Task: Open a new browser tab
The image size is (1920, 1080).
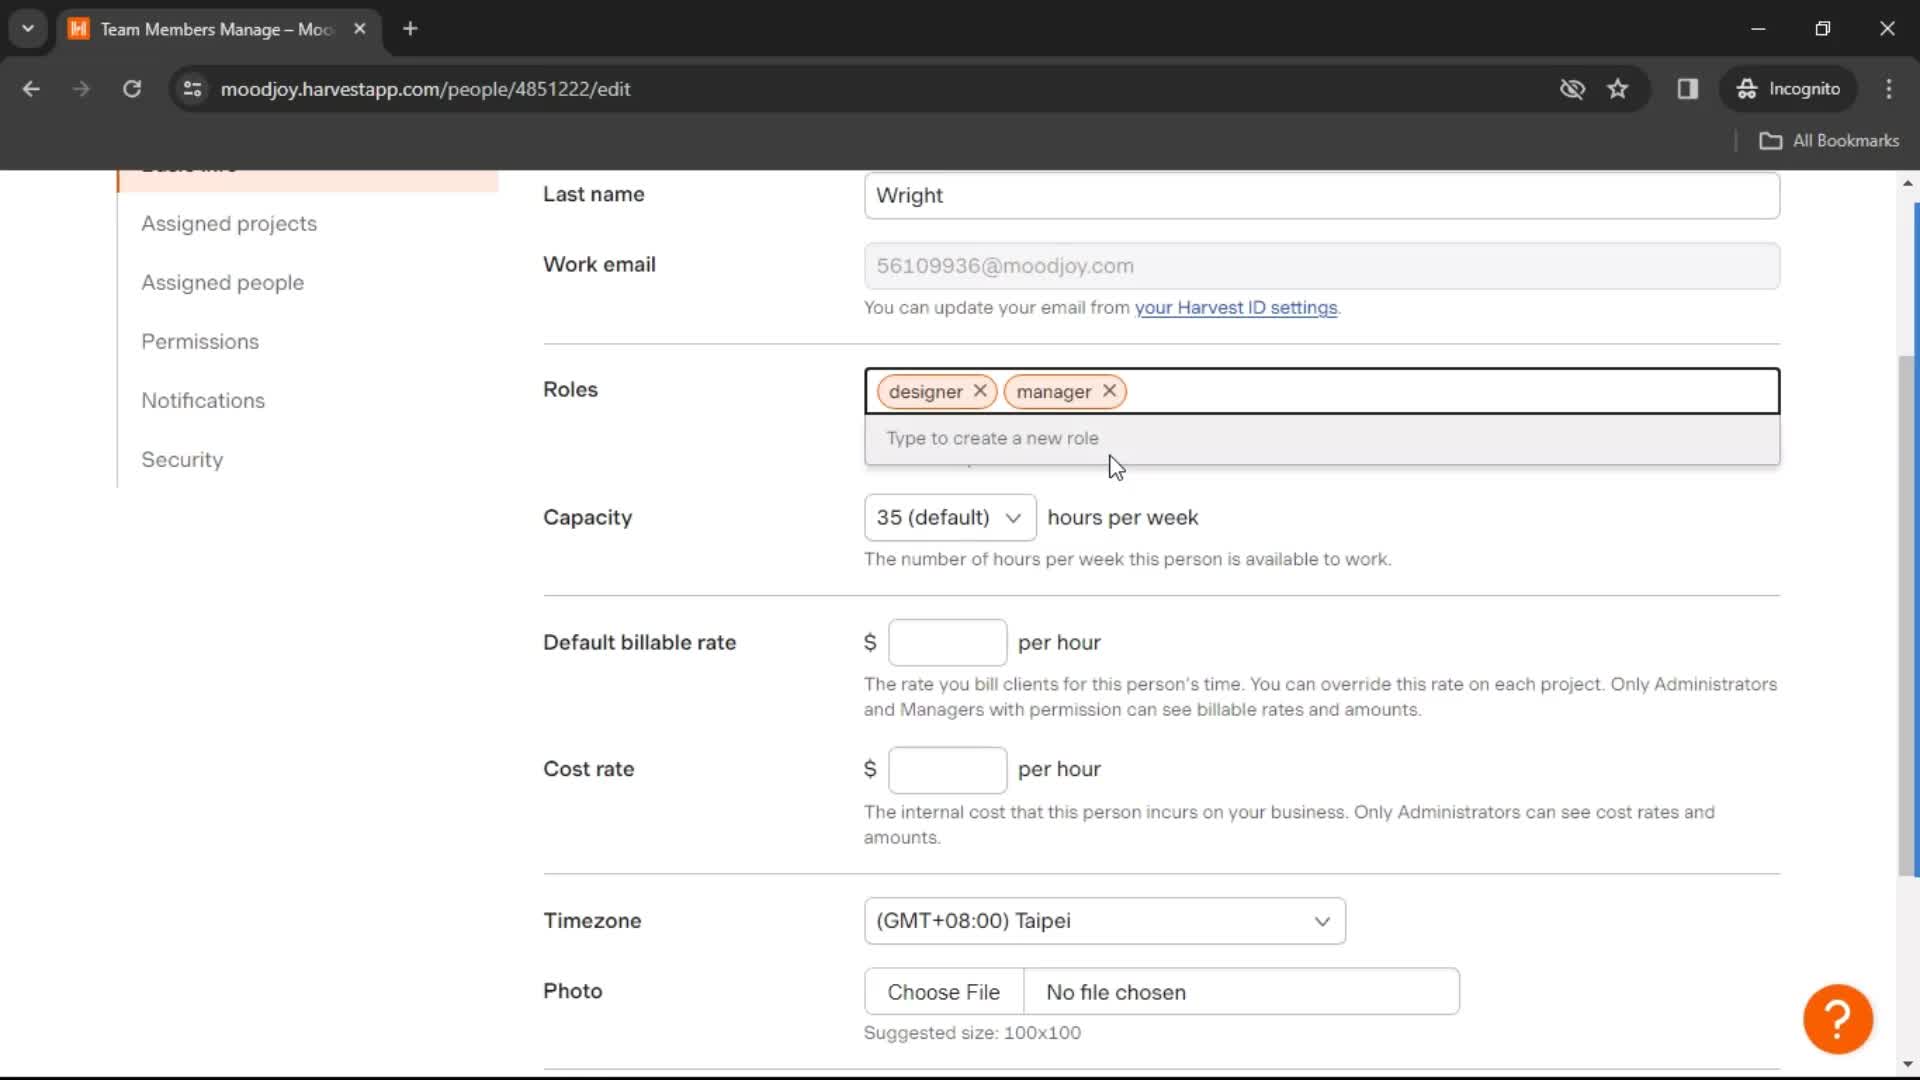Action: click(x=410, y=29)
